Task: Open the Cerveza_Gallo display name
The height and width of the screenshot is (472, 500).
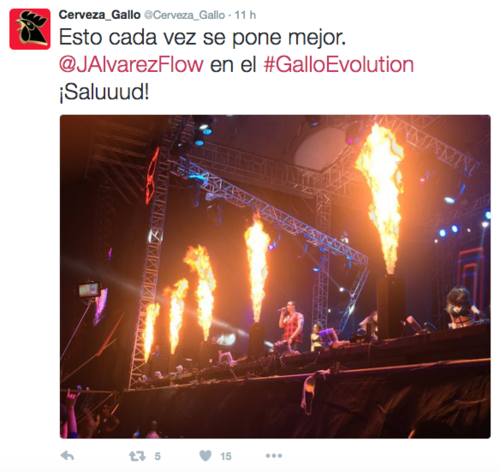Action: tap(99, 15)
